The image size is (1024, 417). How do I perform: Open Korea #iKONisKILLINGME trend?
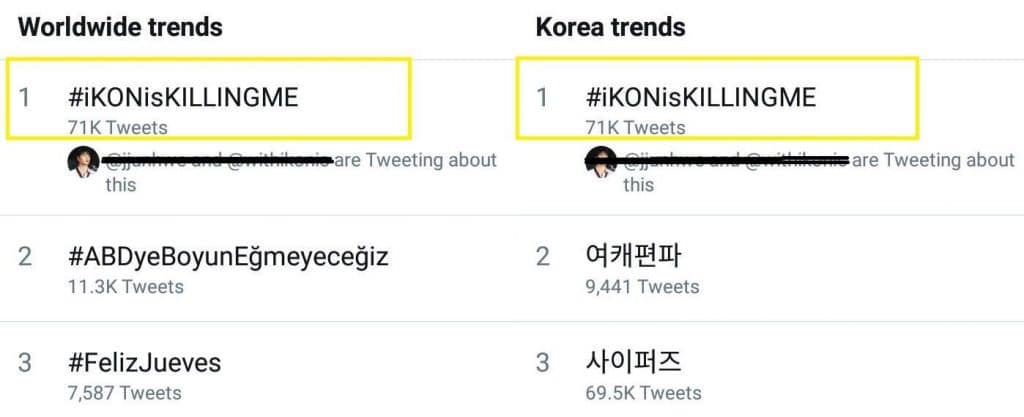tap(701, 98)
